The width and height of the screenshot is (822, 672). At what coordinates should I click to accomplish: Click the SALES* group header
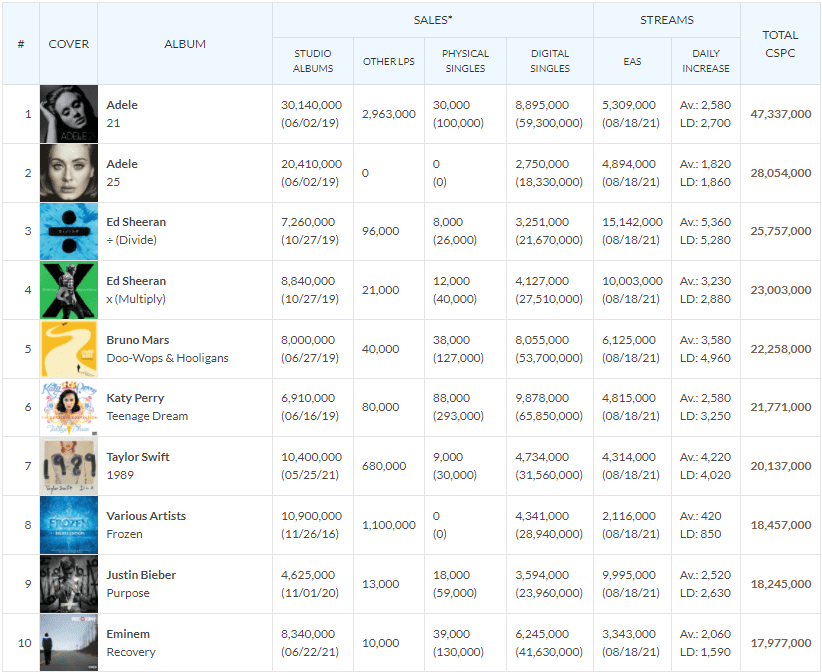[x=432, y=20]
